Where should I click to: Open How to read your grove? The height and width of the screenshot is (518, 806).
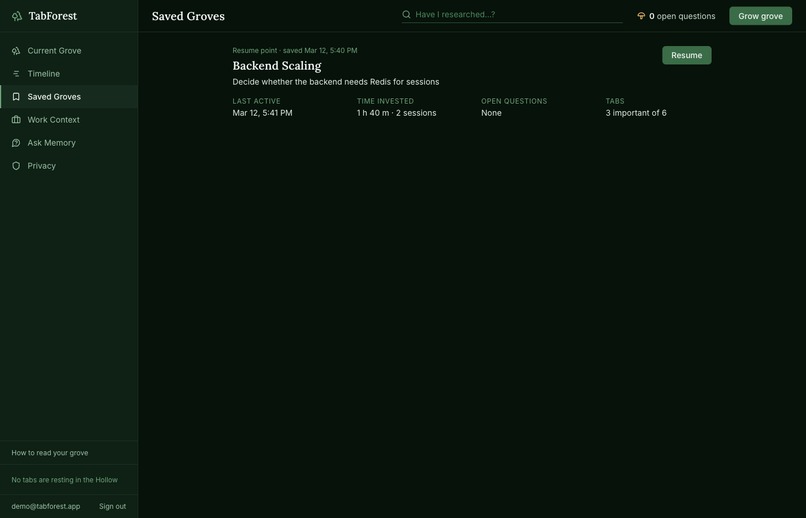tap(50, 453)
